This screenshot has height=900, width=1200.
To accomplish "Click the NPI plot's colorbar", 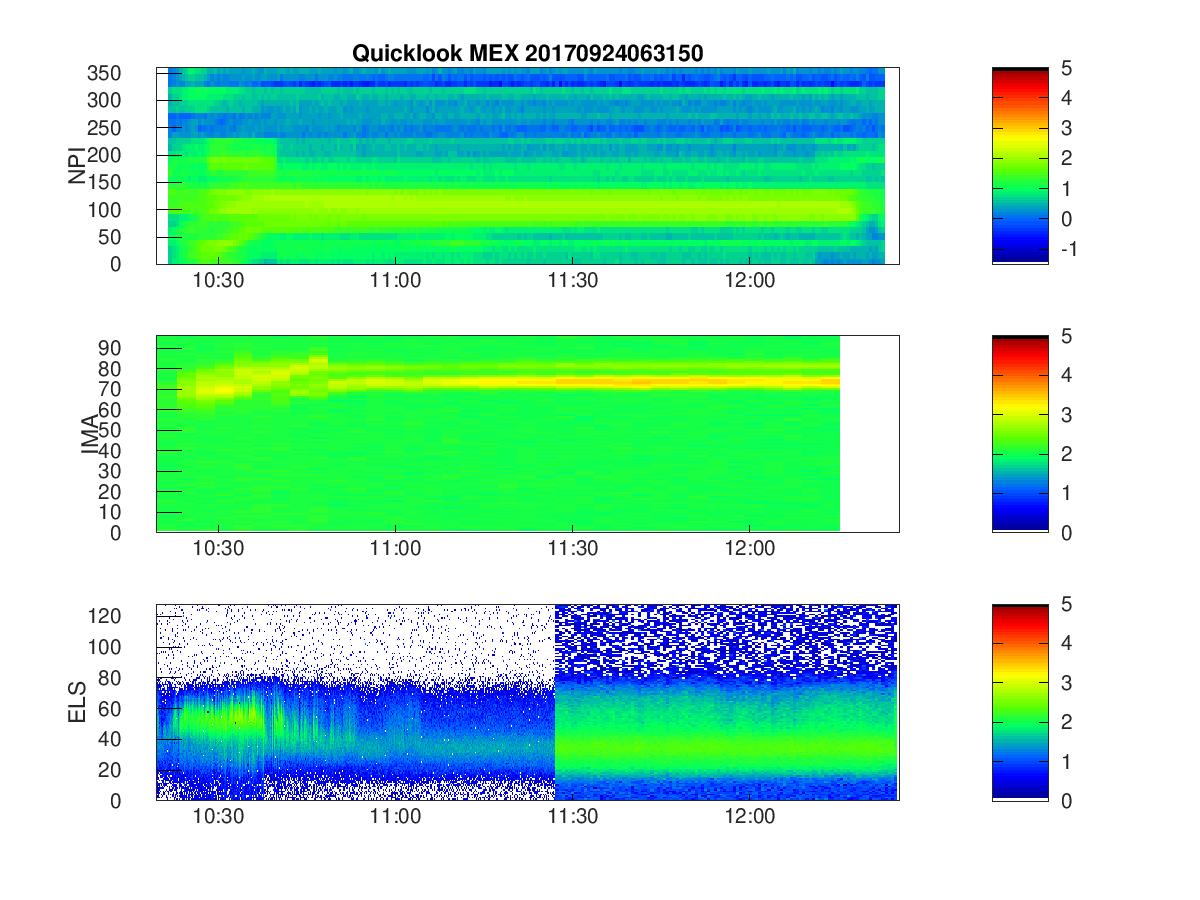I will pyautogui.click(x=1020, y=166).
